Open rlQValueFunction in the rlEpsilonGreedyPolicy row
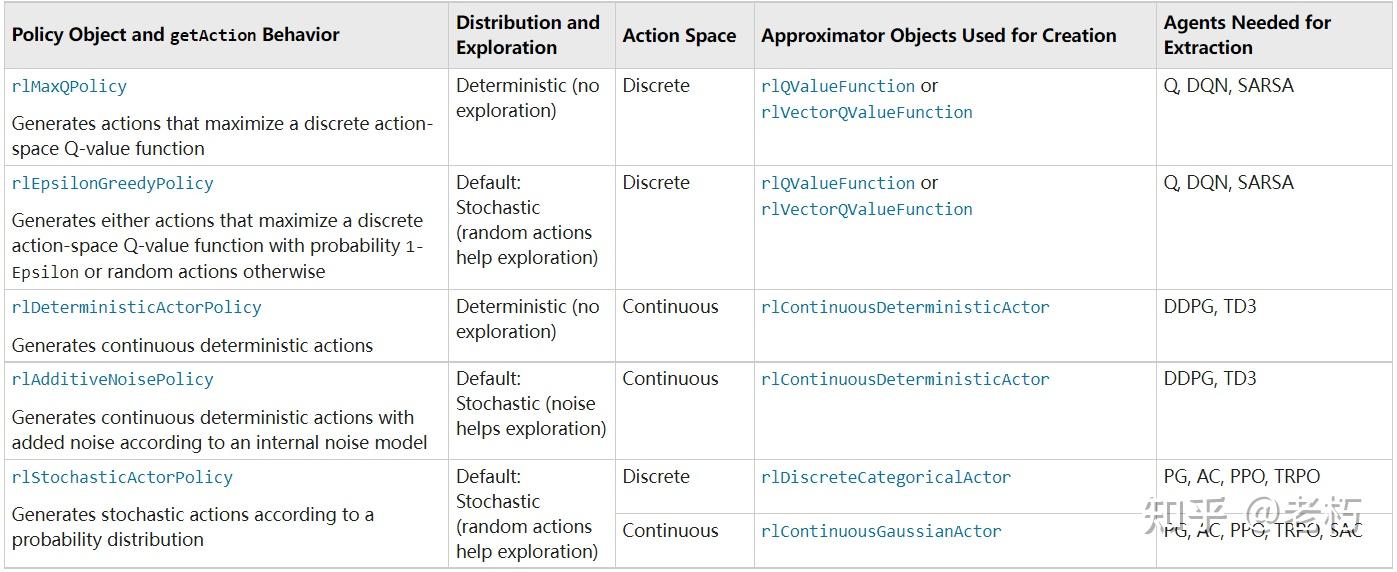The width and height of the screenshot is (1397, 572). pos(838,184)
